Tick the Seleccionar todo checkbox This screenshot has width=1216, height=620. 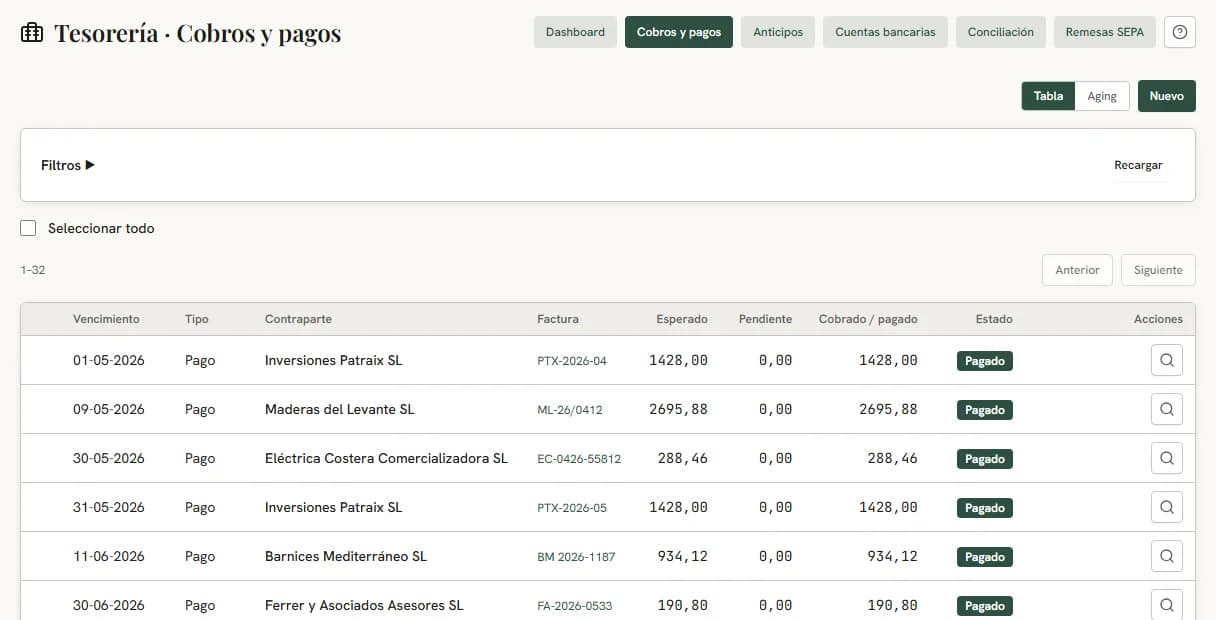click(x=28, y=229)
